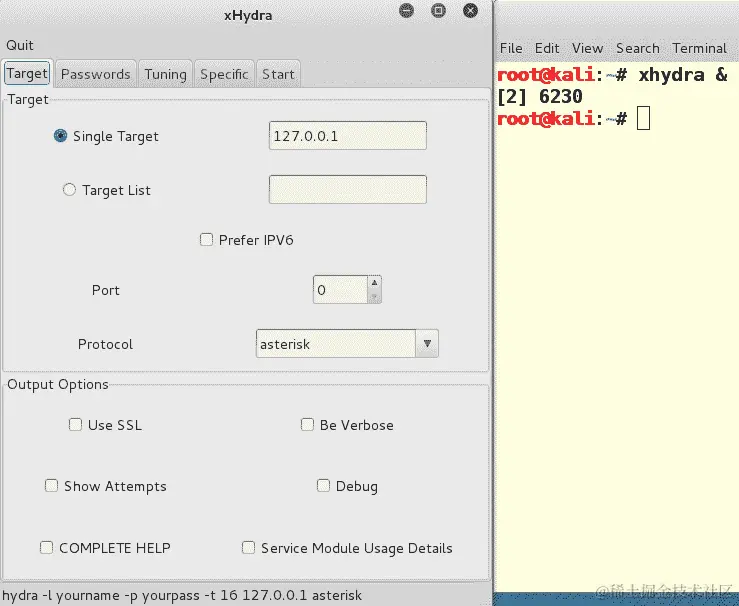Increase the Port value with up arrow
The width and height of the screenshot is (739, 606).
374,283
